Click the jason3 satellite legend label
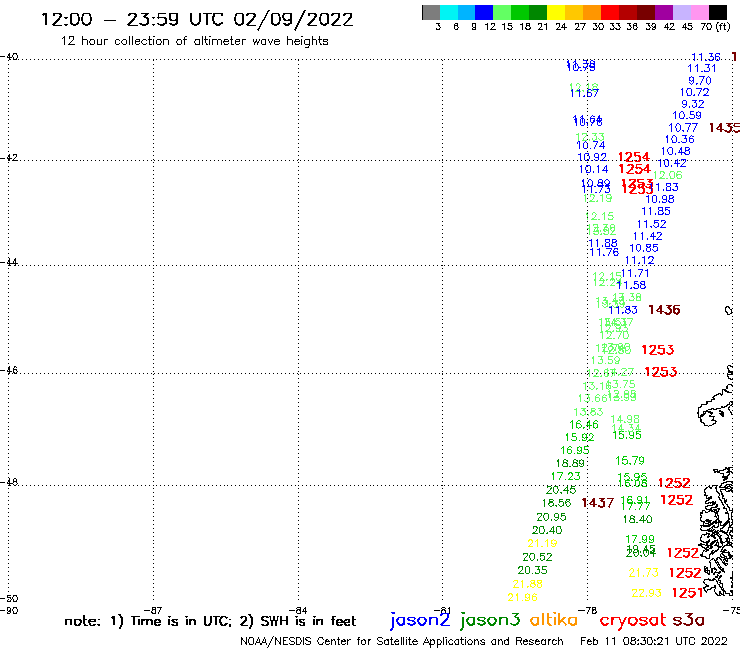This screenshot has width=740, height=650. (x=490, y=620)
